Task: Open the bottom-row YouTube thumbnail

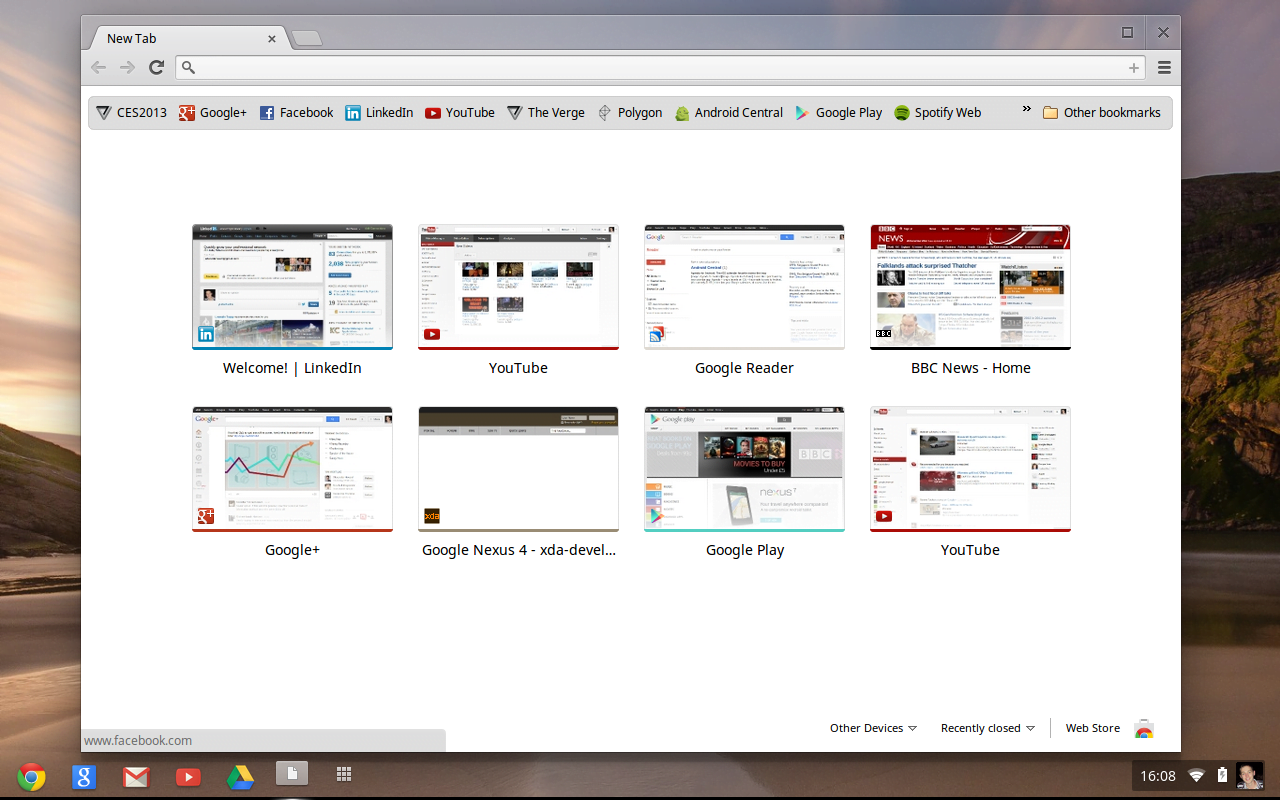Action: click(x=970, y=469)
